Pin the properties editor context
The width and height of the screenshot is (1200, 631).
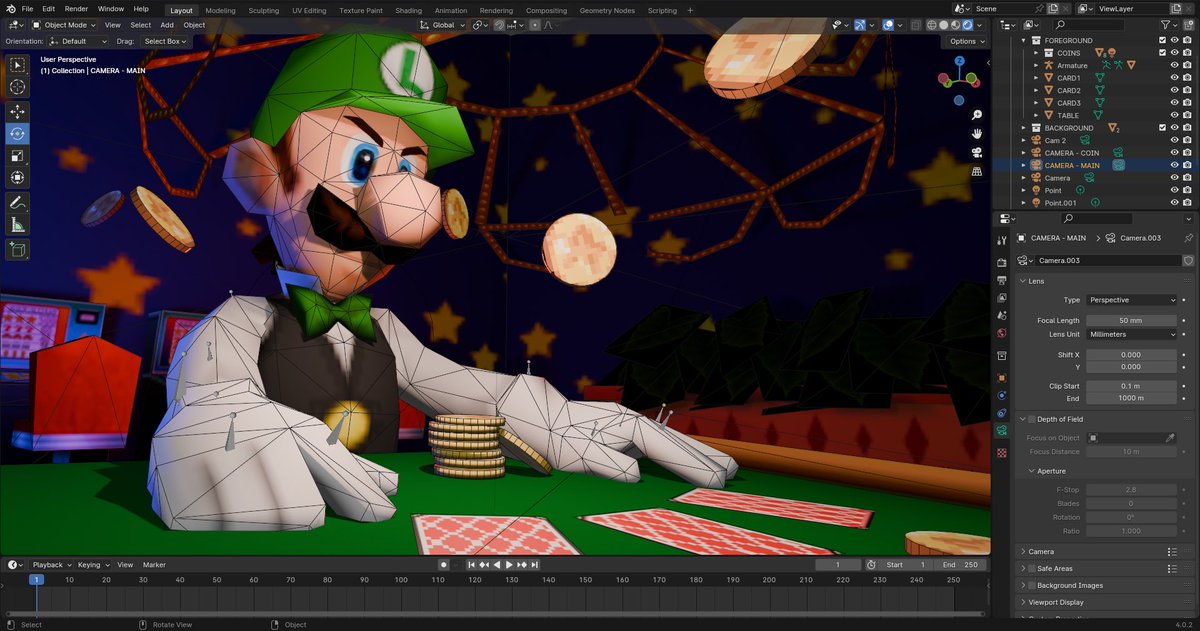click(1188, 238)
